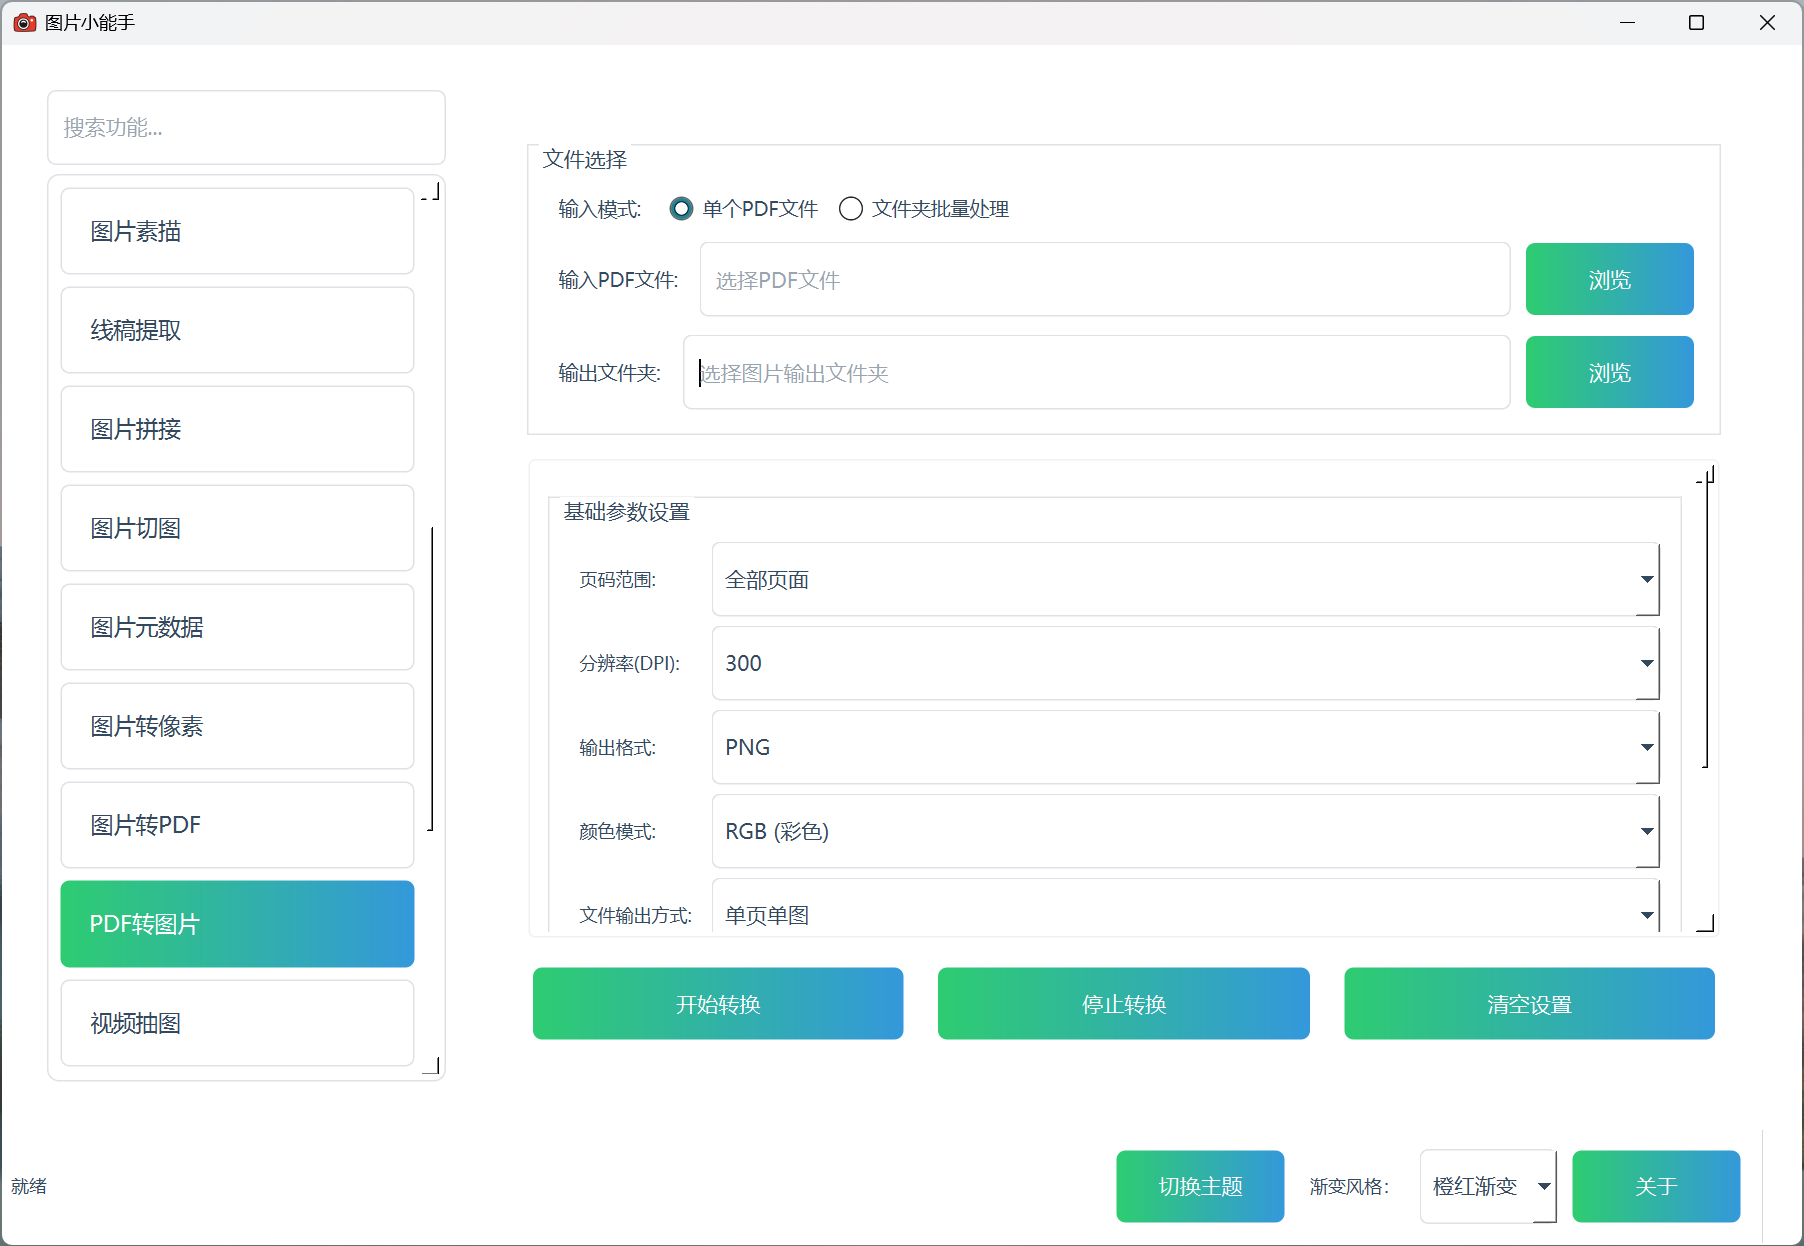This screenshot has height=1246, width=1804.
Task: Select the single PDF file radio button
Action: coord(681,209)
